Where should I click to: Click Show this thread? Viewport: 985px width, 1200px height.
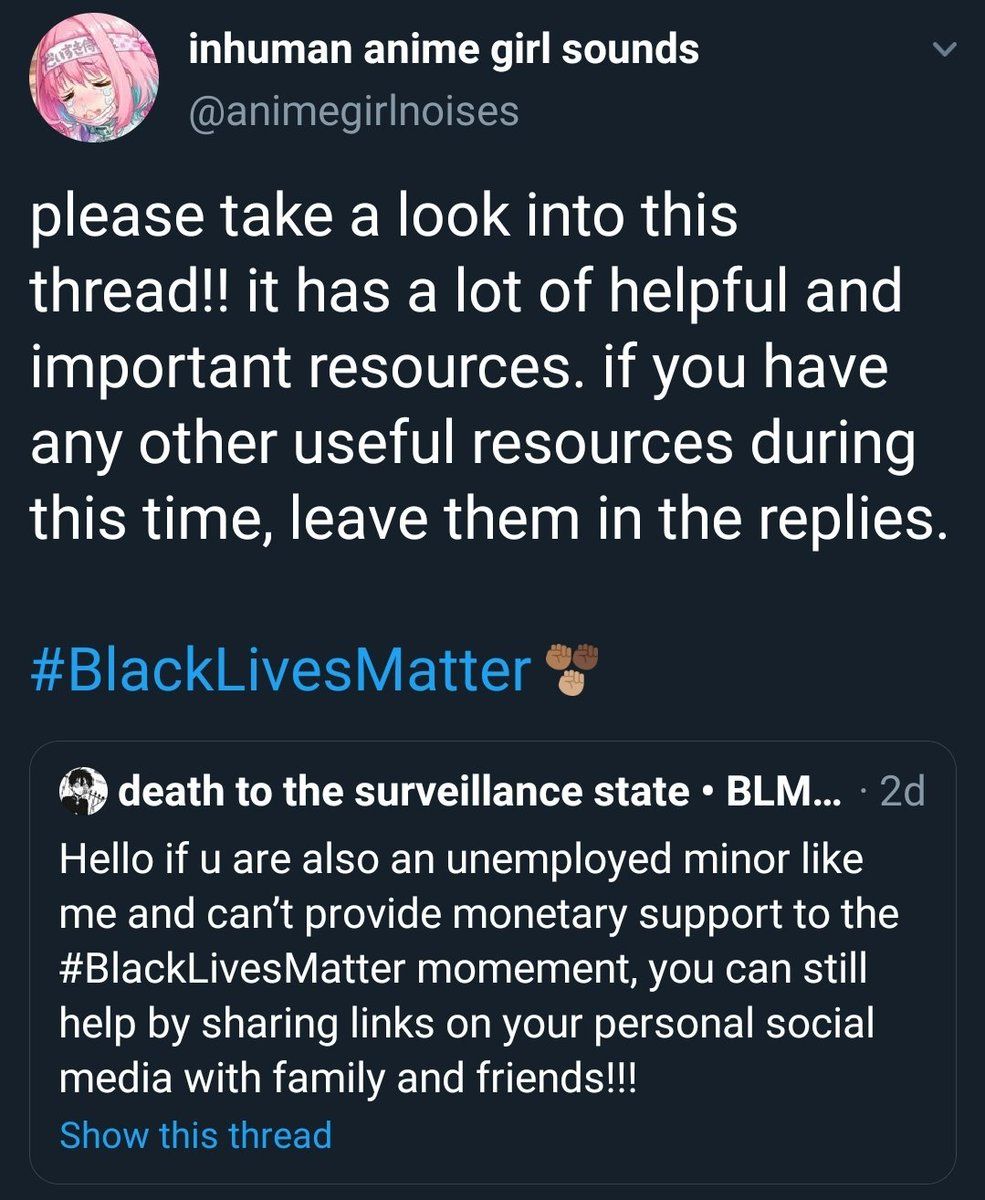coord(196,1136)
